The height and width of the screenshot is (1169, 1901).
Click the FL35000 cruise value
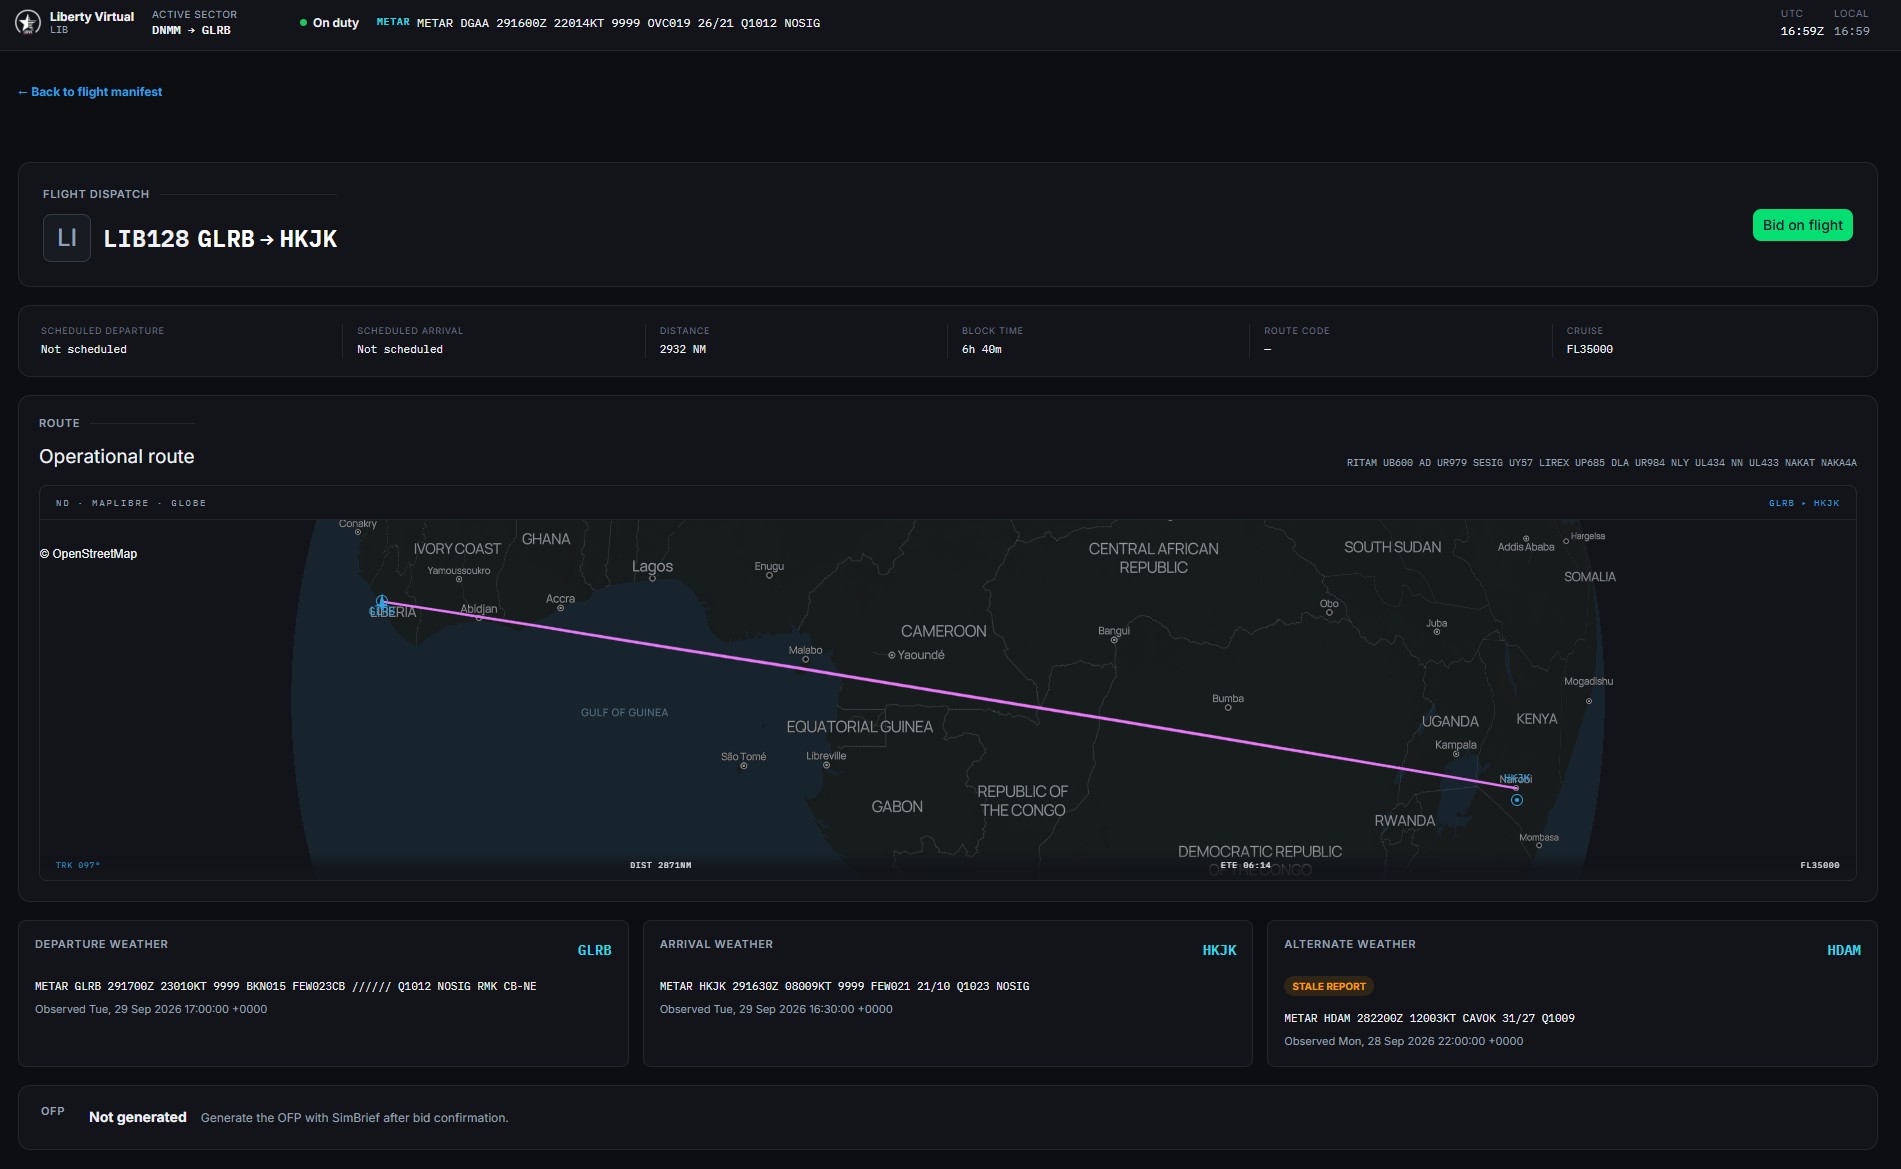tap(1589, 349)
